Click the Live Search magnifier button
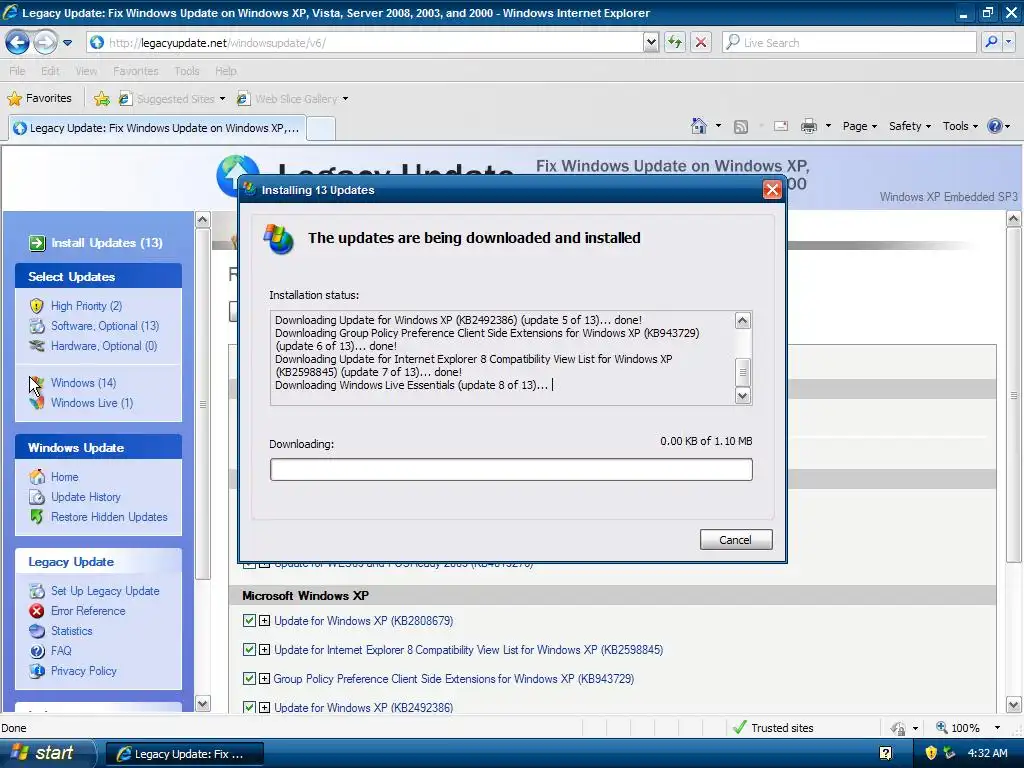This screenshot has height=768, width=1024. (991, 42)
